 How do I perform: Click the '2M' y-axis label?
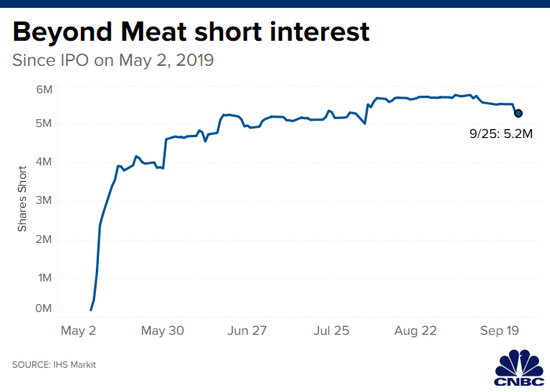coord(43,239)
